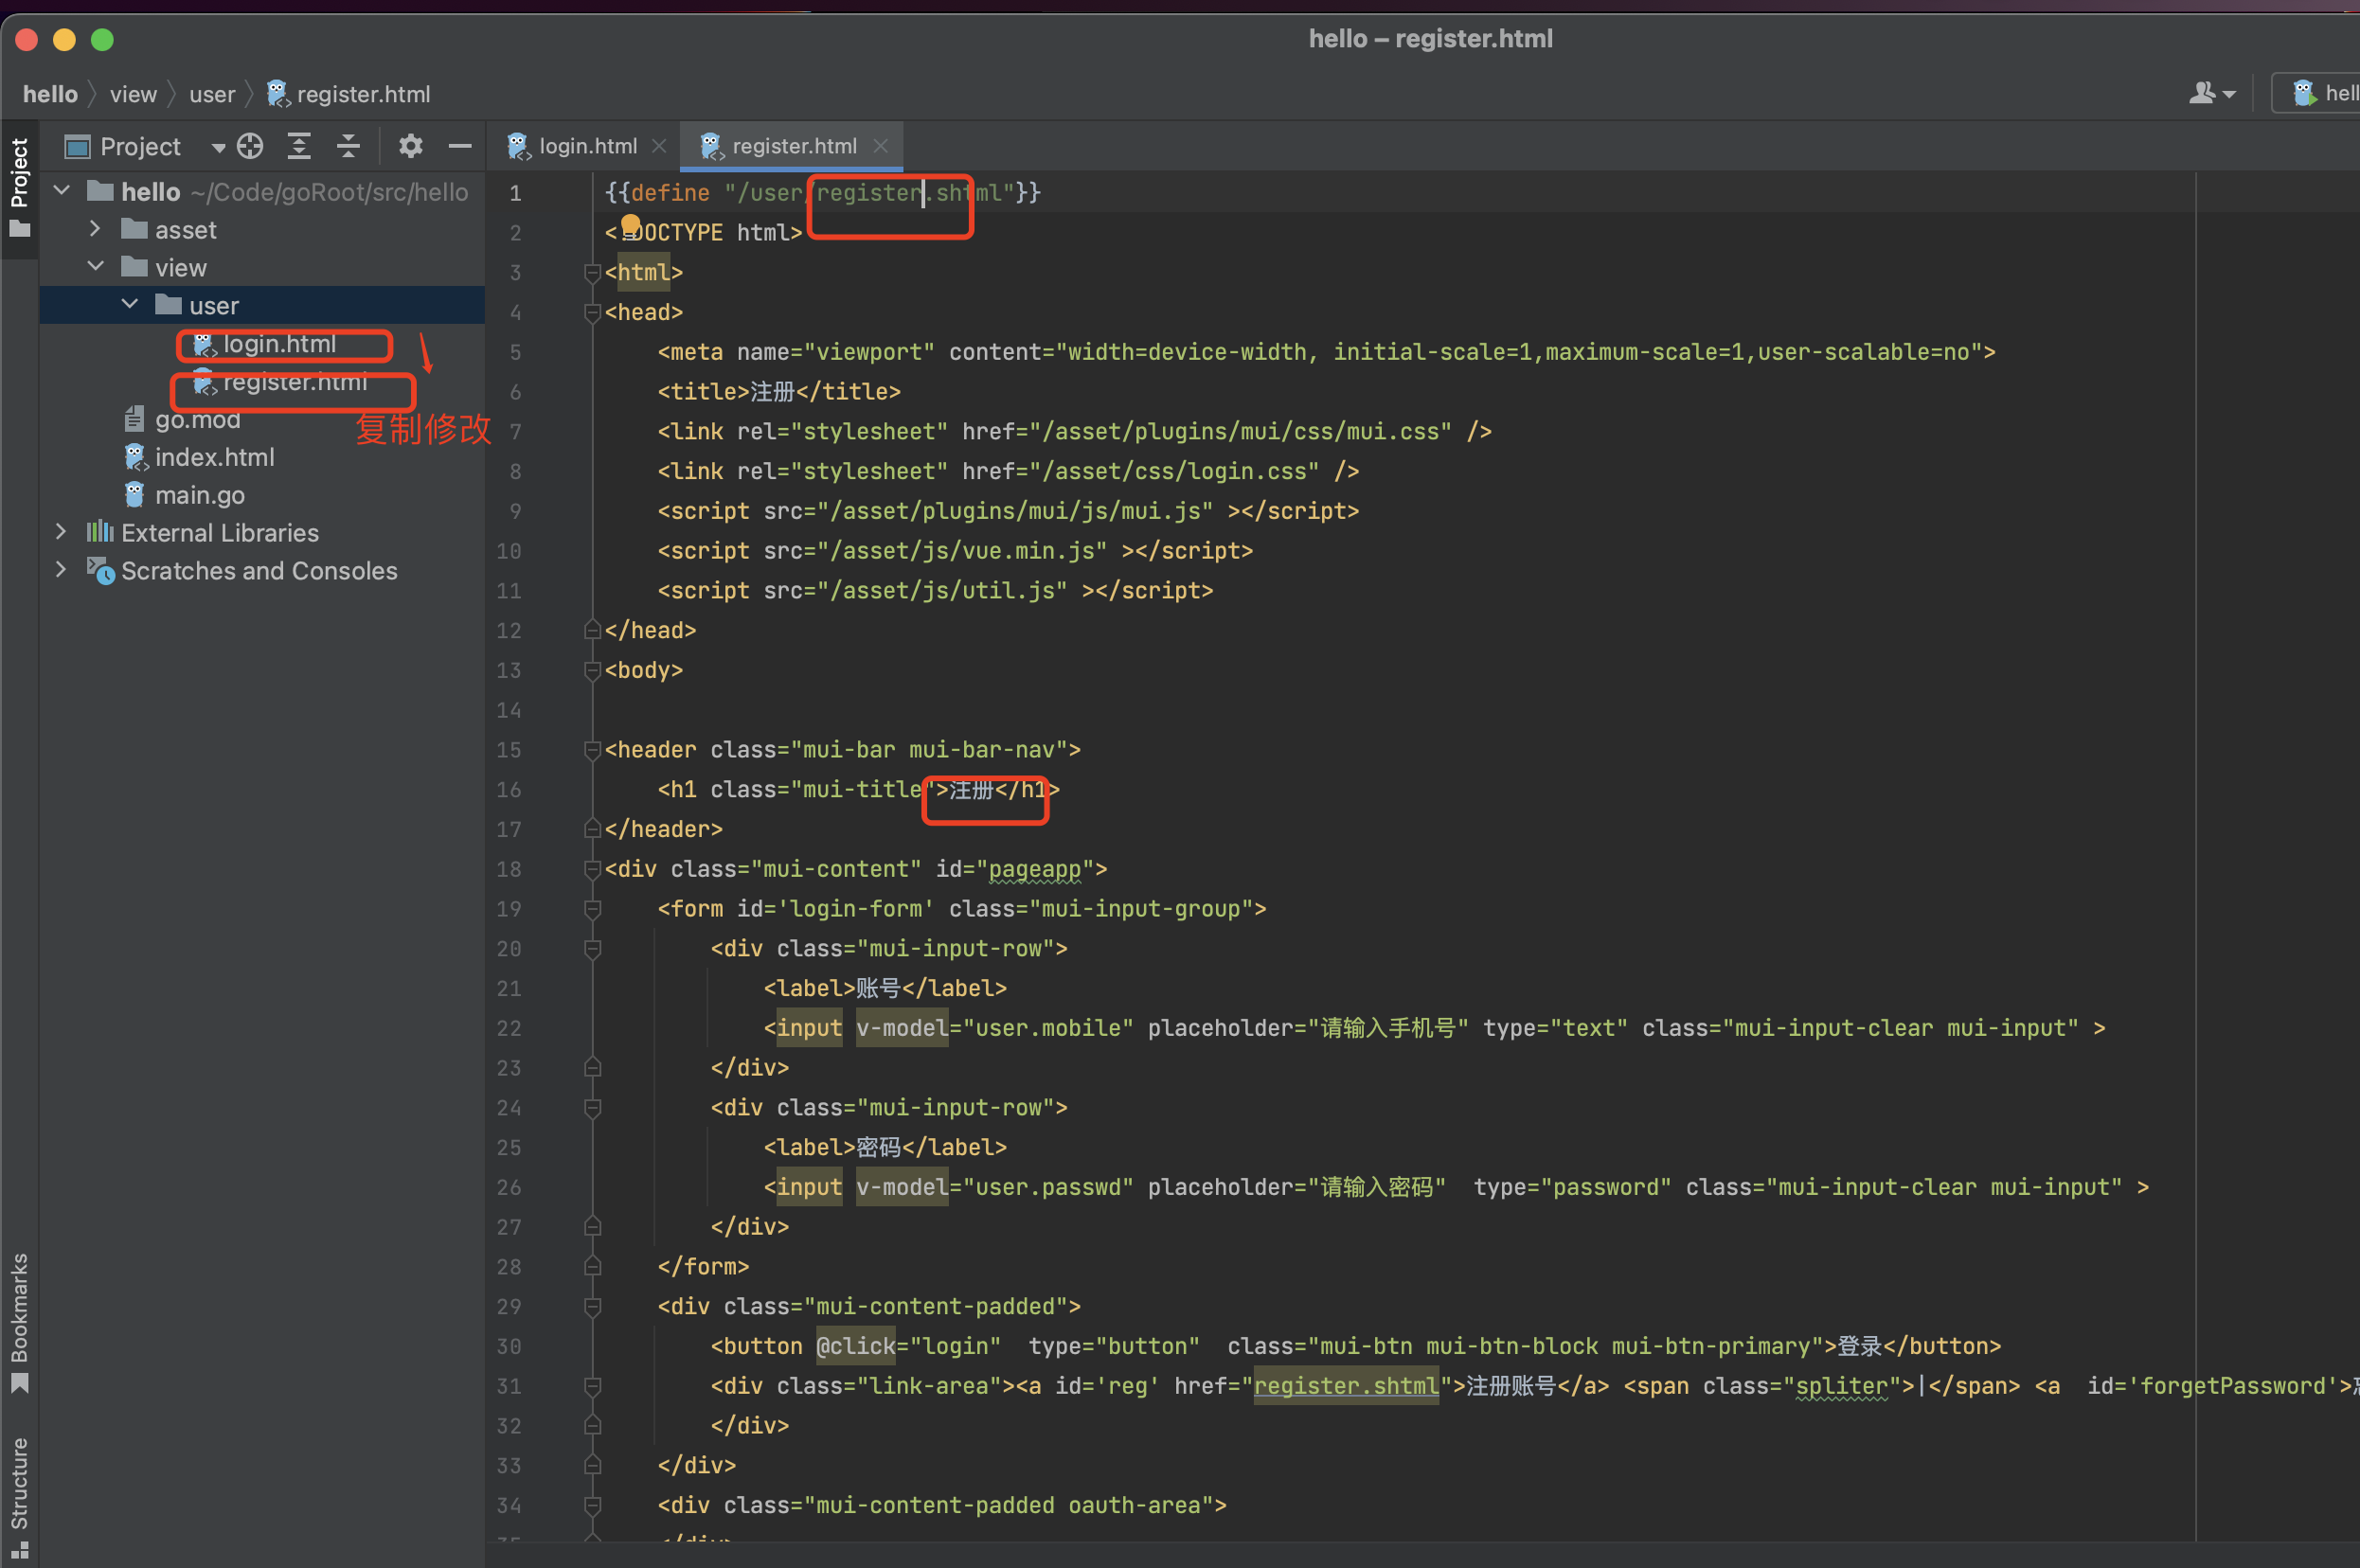Click register.html breadcrumb in navigation bar
This screenshot has height=1568, width=2360.
click(349, 94)
